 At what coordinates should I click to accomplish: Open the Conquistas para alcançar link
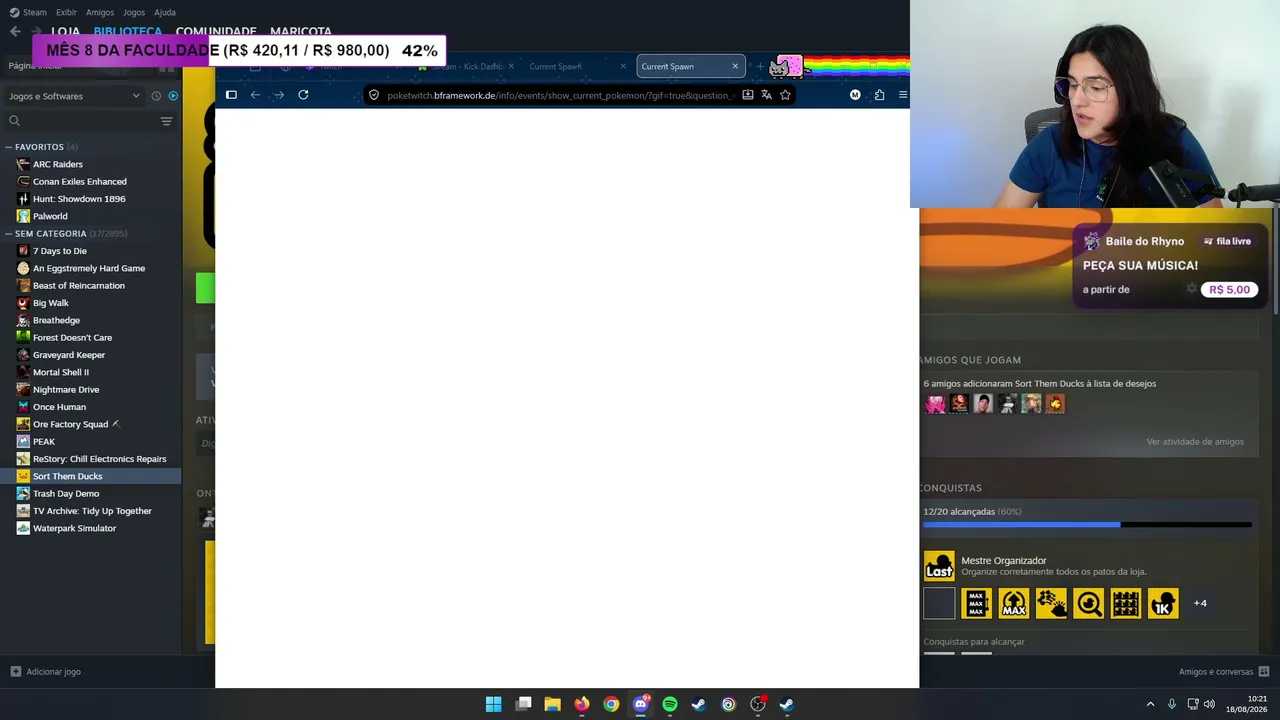click(974, 642)
